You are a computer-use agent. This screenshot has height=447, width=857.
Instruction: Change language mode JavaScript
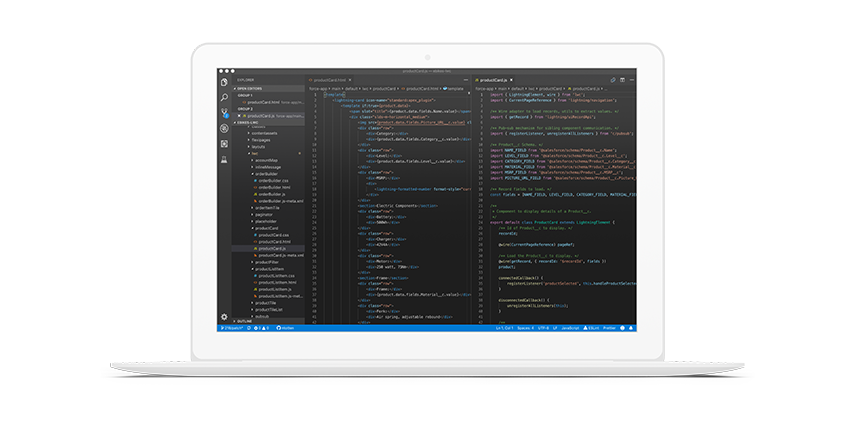[x=570, y=328]
